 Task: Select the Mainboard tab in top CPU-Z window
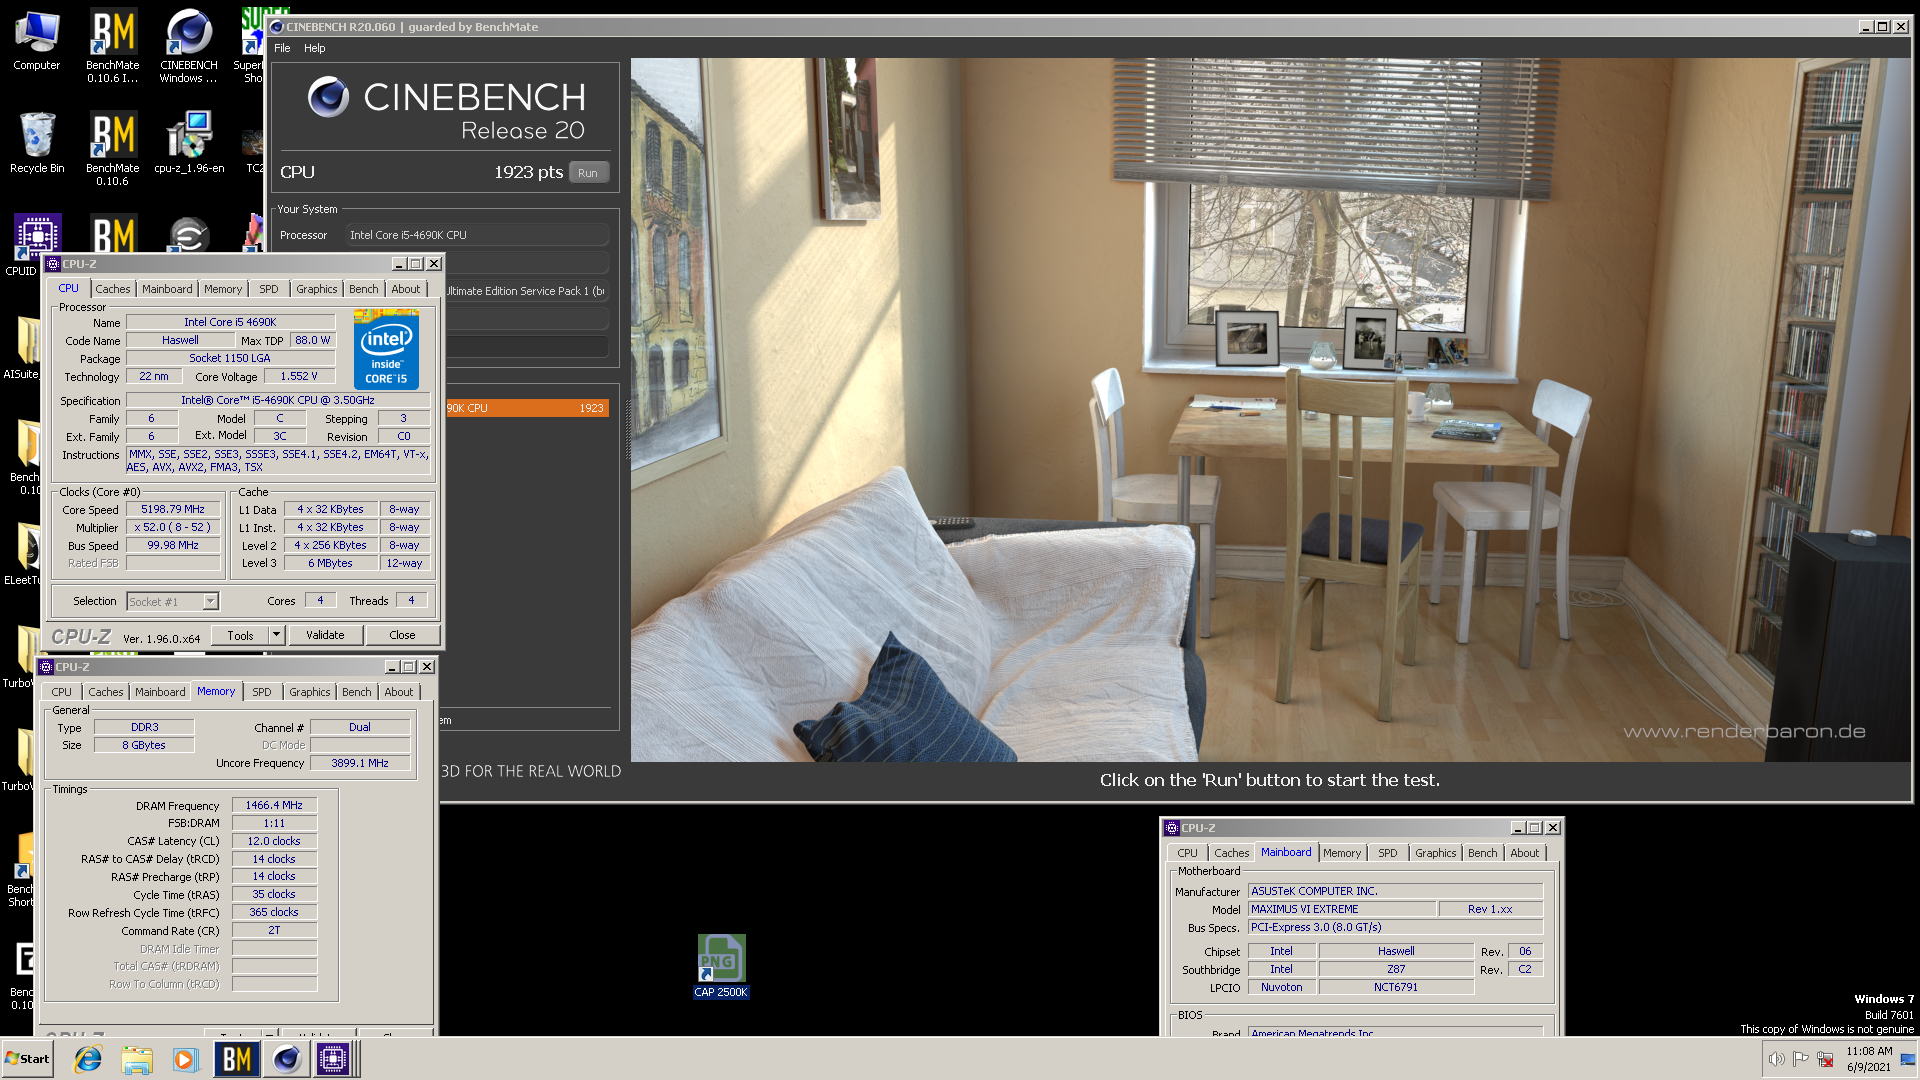pos(167,289)
